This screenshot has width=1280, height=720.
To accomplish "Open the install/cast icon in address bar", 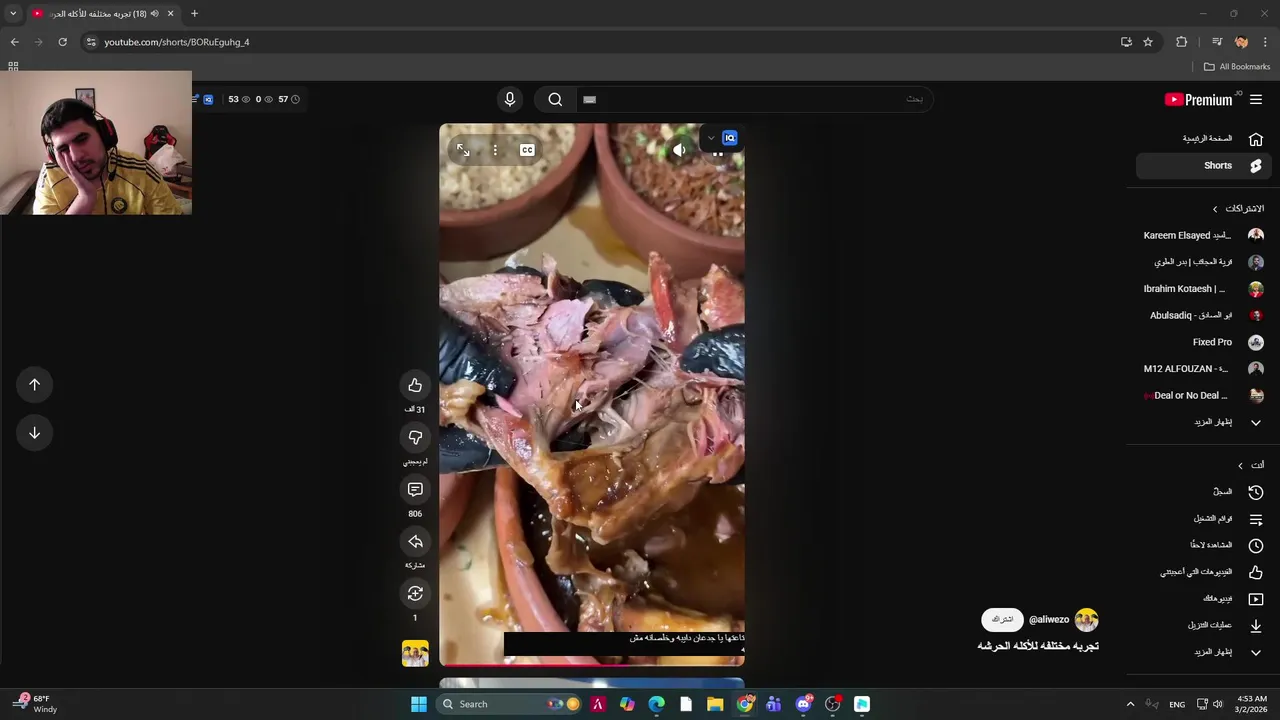I will [x=1126, y=42].
